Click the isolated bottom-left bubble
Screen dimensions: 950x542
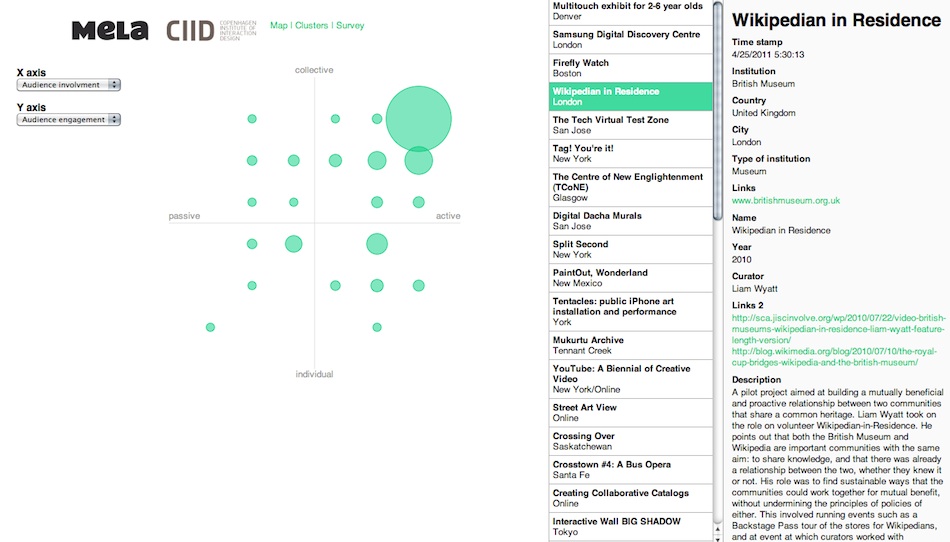[210, 328]
